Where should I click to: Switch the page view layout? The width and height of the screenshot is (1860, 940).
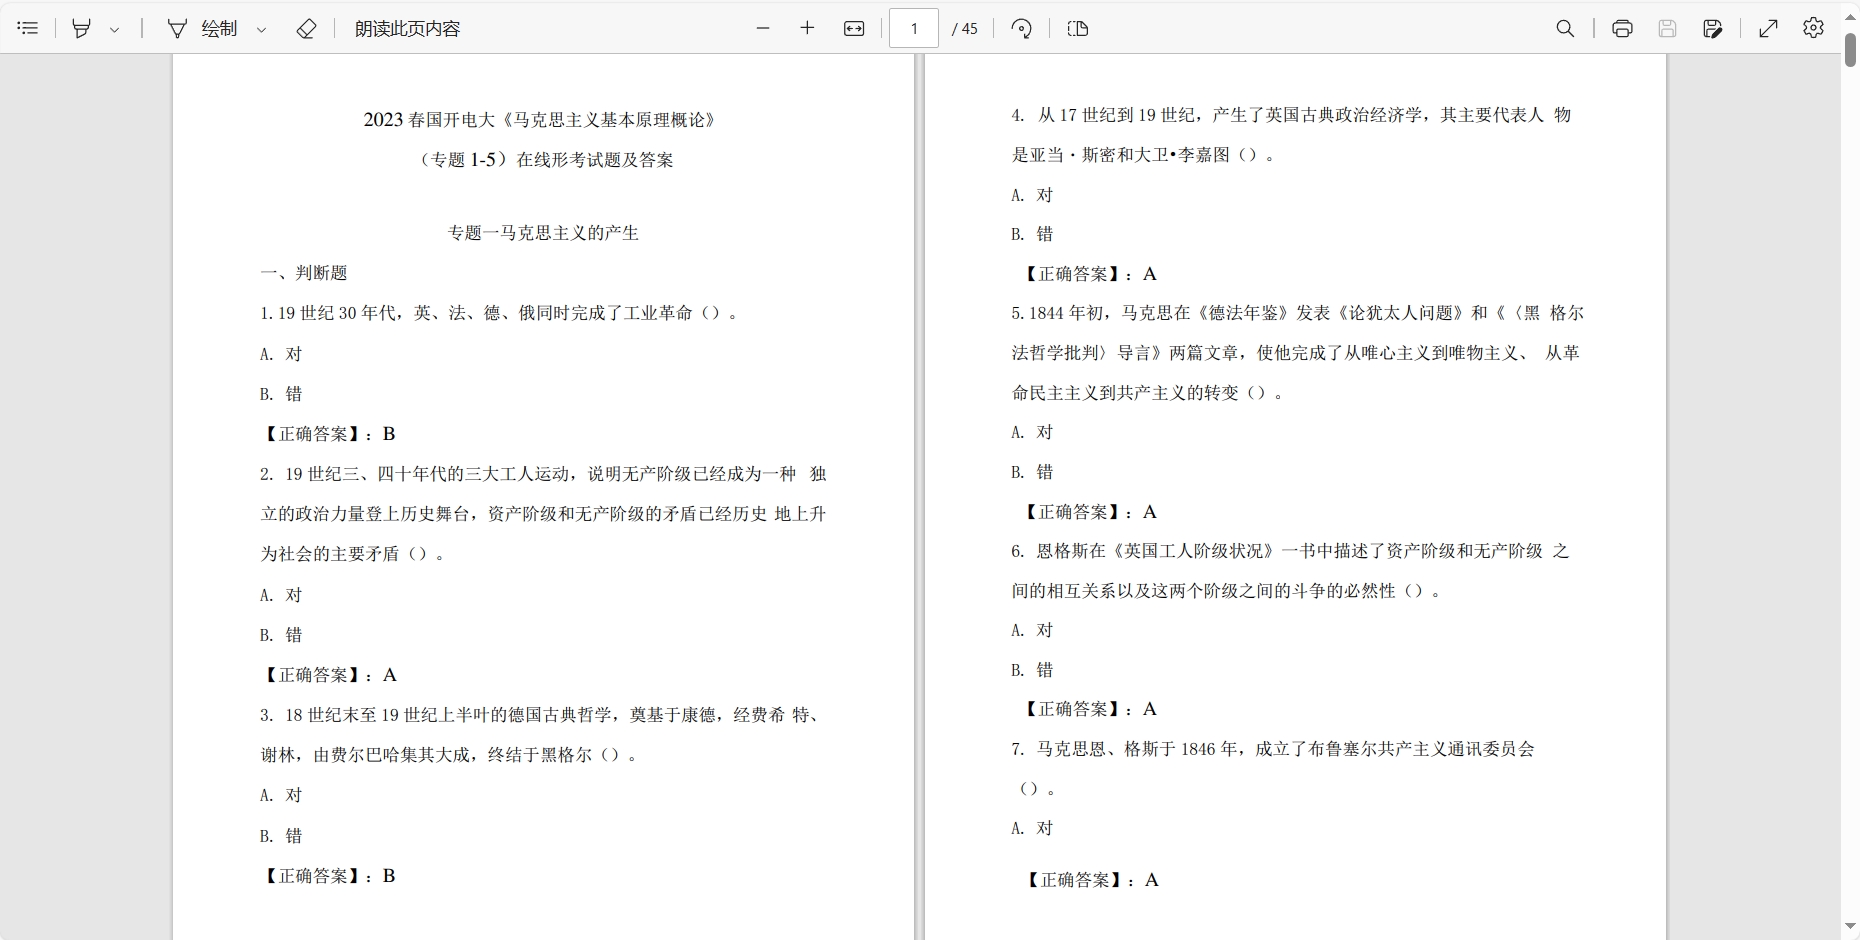[x=1078, y=28]
